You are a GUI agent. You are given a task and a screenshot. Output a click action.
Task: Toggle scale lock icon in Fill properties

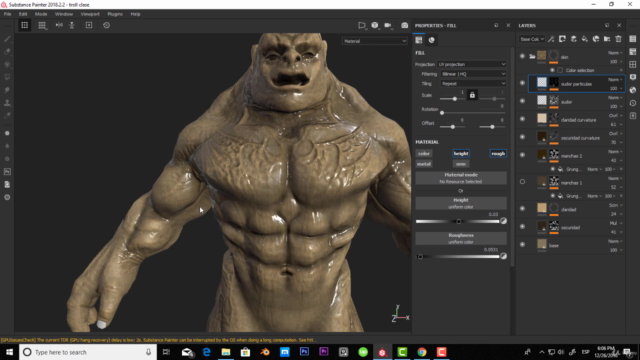tap(472, 95)
